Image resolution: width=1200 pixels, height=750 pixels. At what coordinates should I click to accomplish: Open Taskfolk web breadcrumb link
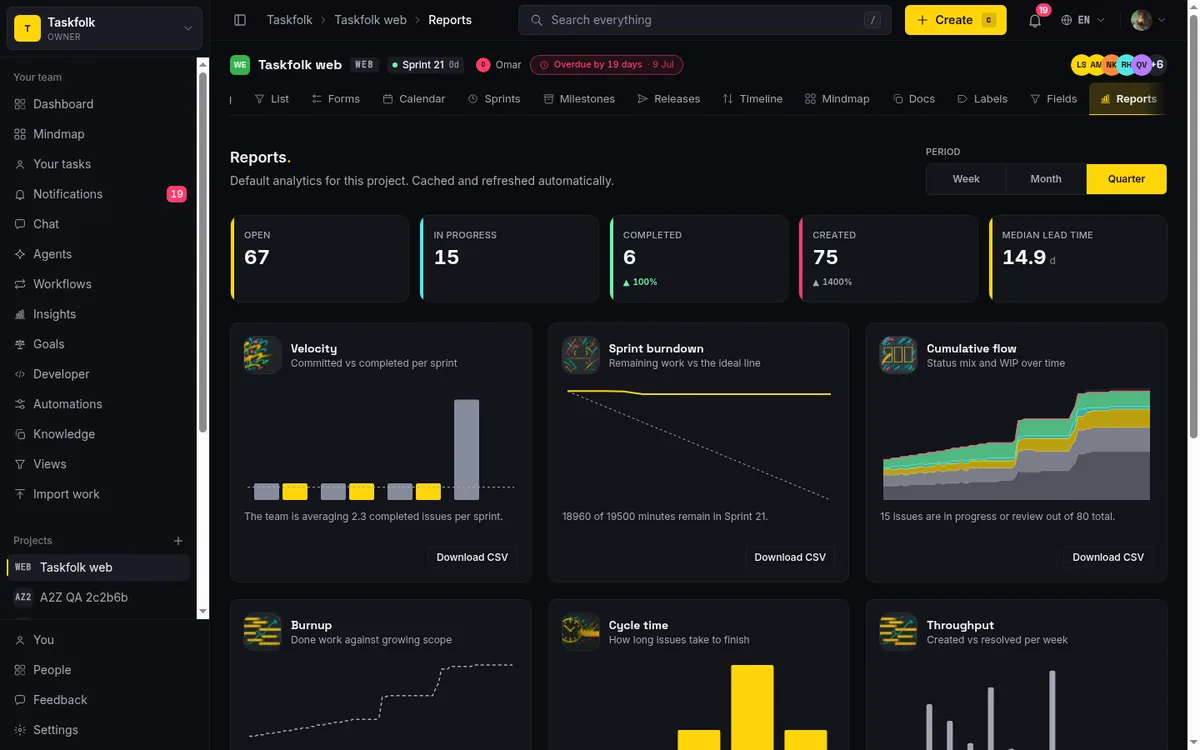(x=370, y=20)
